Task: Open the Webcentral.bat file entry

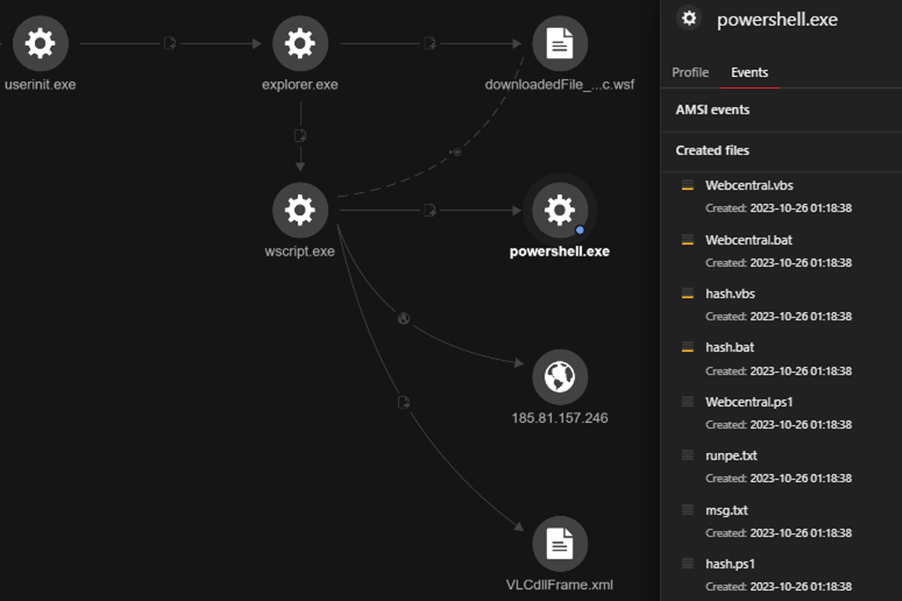Action: (x=748, y=240)
